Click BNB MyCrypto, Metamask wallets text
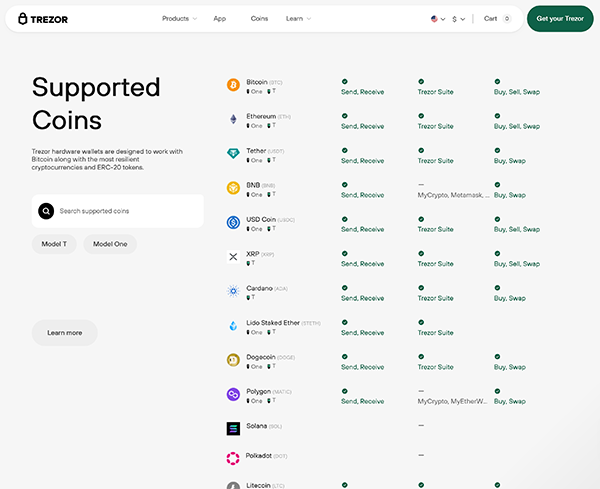 pyautogui.click(x=453, y=195)
